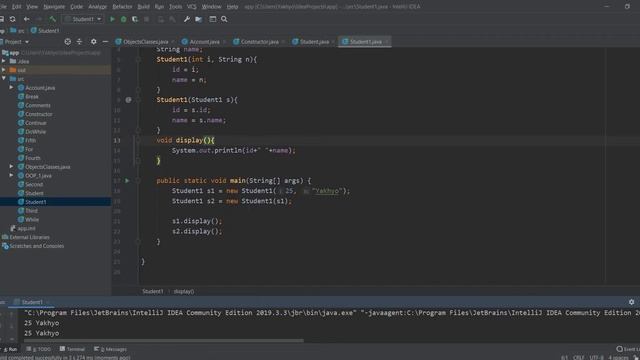640x360 pixels.
Task: Open the Messages tool window
Action: (x=110, y=349)
